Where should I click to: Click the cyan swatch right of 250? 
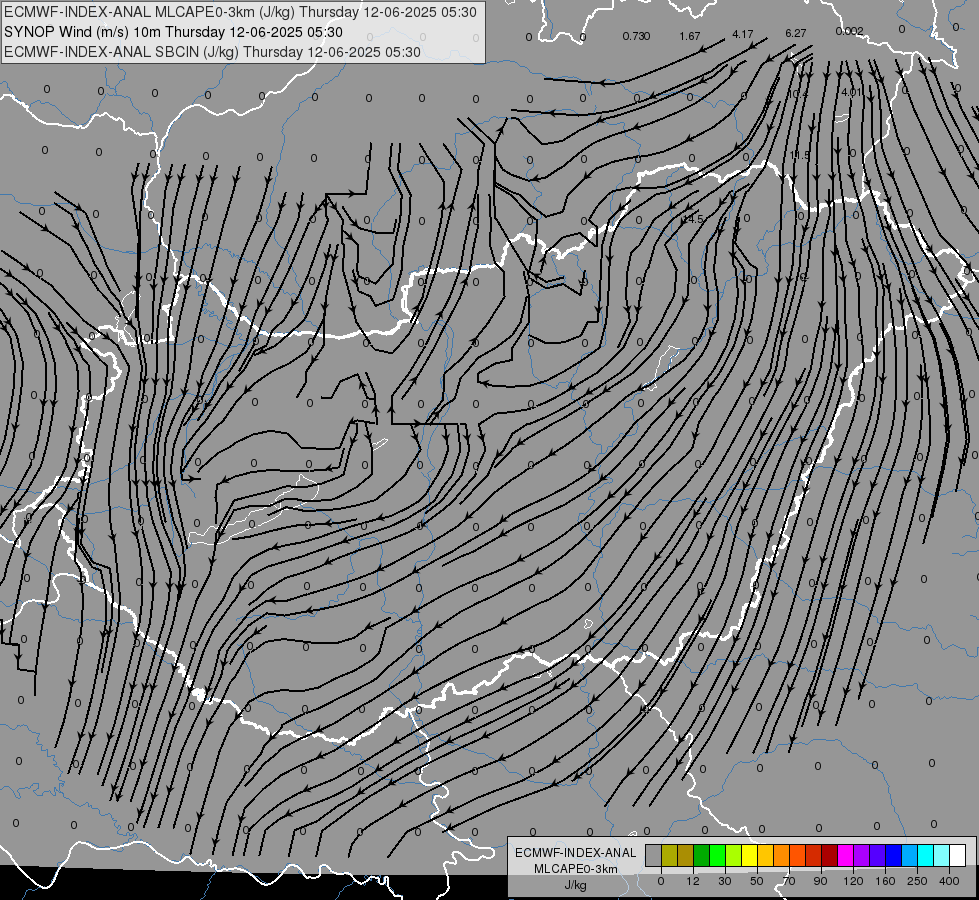pyautogui.click(x=926, y=855)
